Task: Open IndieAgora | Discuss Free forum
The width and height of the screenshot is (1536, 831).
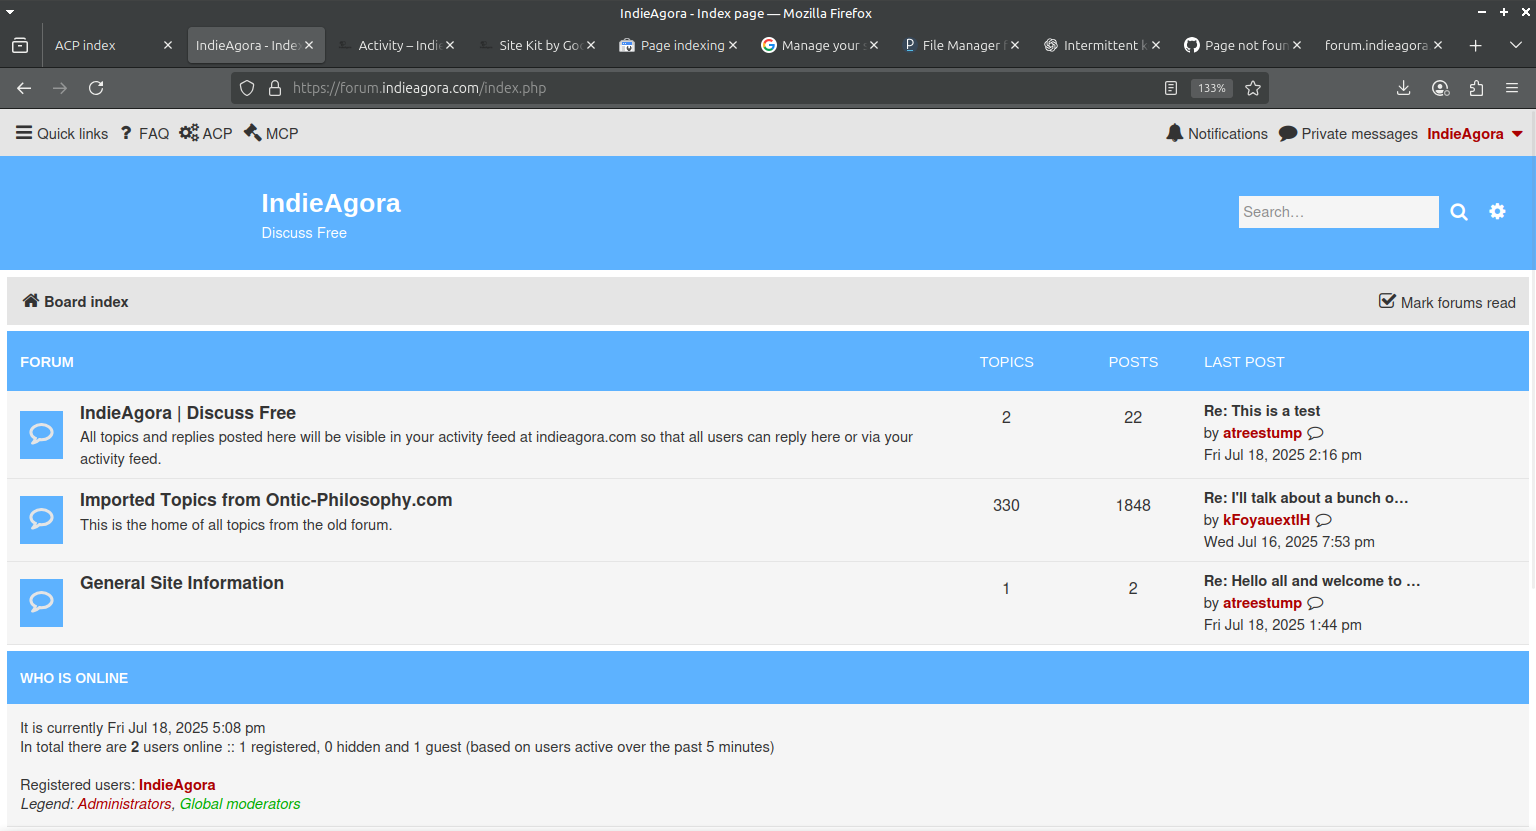Action: pos(188,413)
